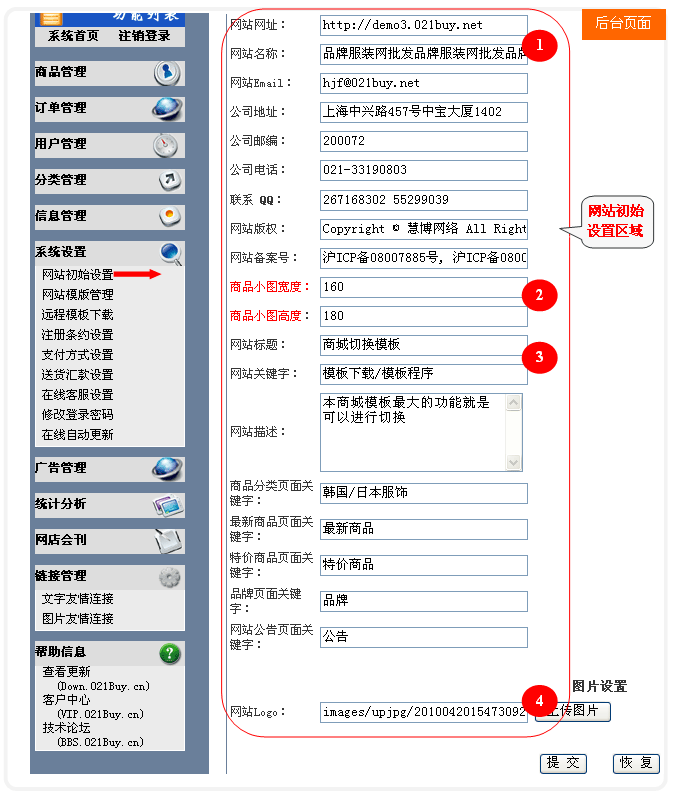
Task: Click the 公司邮编 input field
Action: point(424,141)
